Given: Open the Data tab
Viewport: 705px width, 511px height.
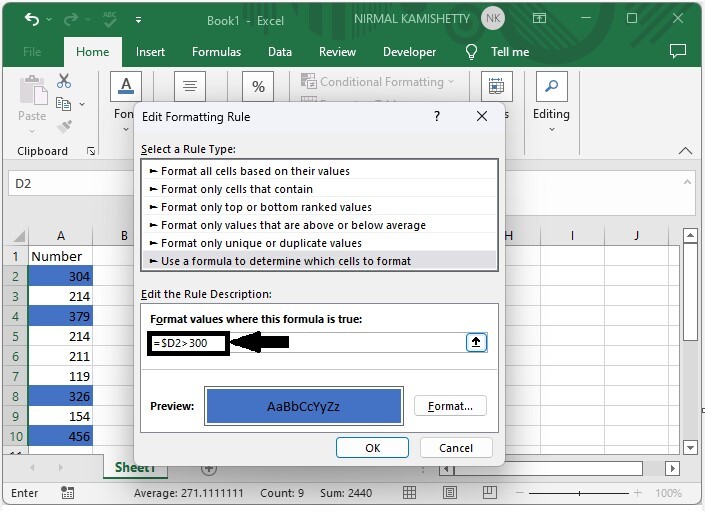Looking at the screenshot, I should 280,52.
